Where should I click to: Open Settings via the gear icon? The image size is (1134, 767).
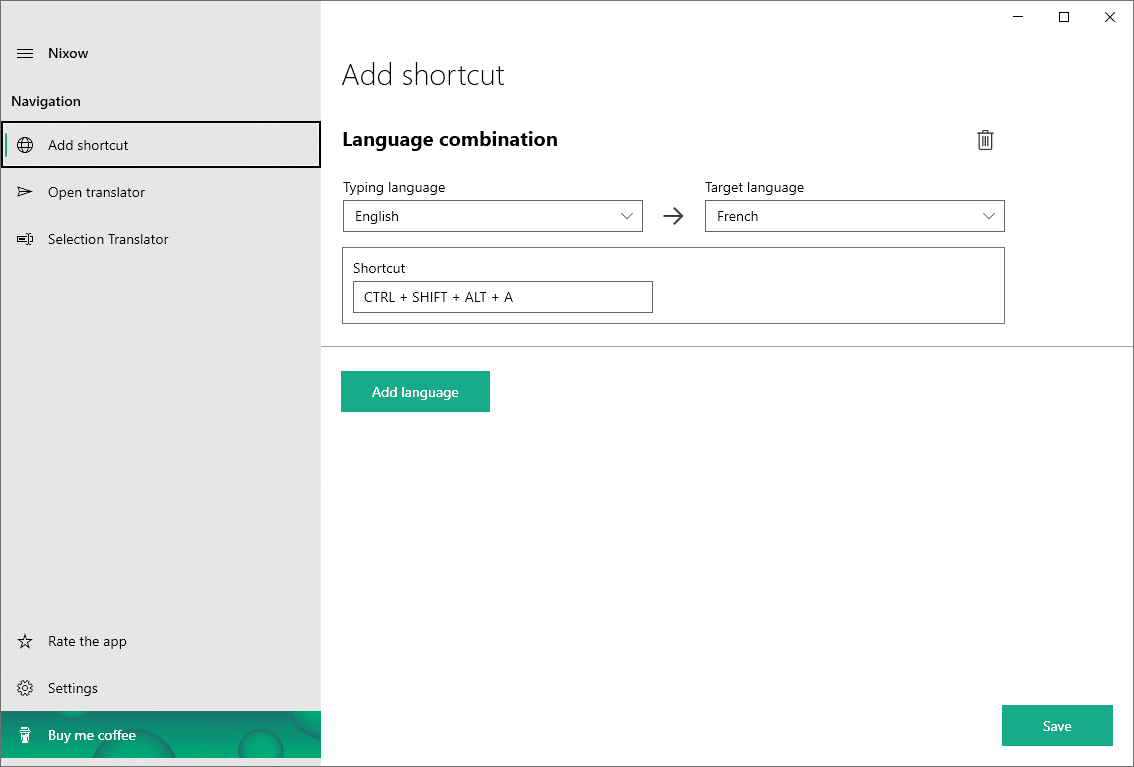click(25, 688)
